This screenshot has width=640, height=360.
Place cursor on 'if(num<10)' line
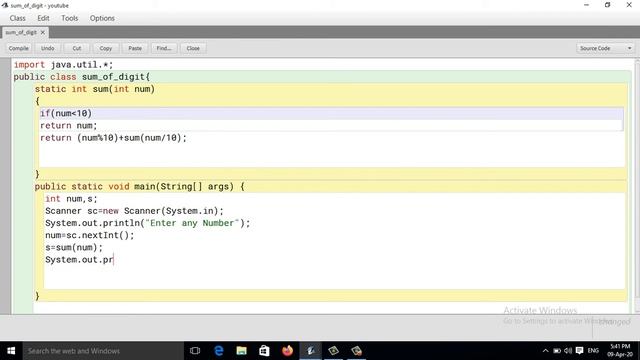pos(66,113)
